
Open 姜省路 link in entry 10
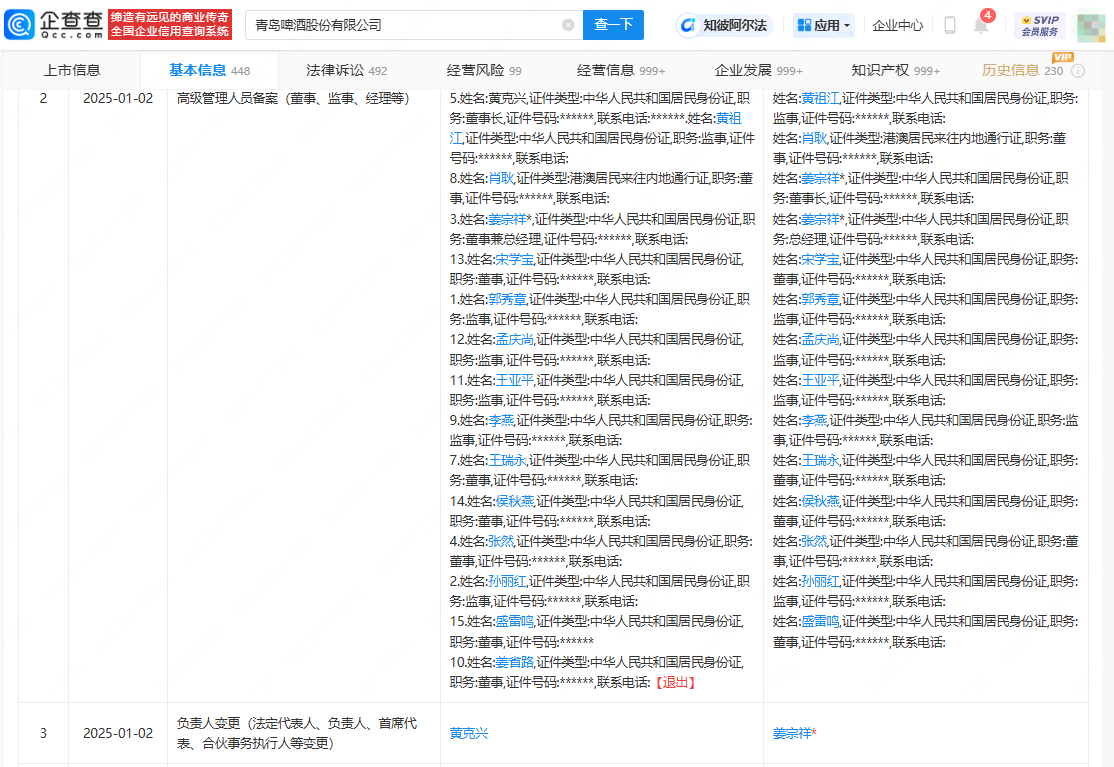pos(514,662)
